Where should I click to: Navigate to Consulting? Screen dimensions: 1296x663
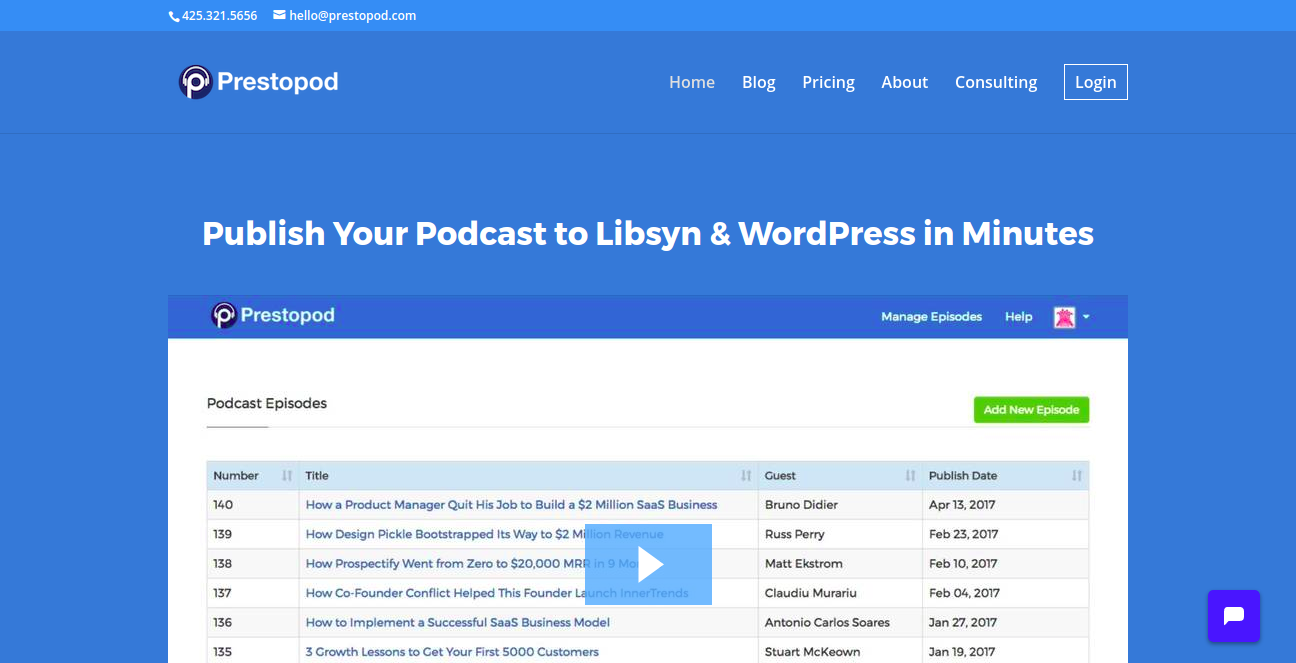click(x=995, y=82)
